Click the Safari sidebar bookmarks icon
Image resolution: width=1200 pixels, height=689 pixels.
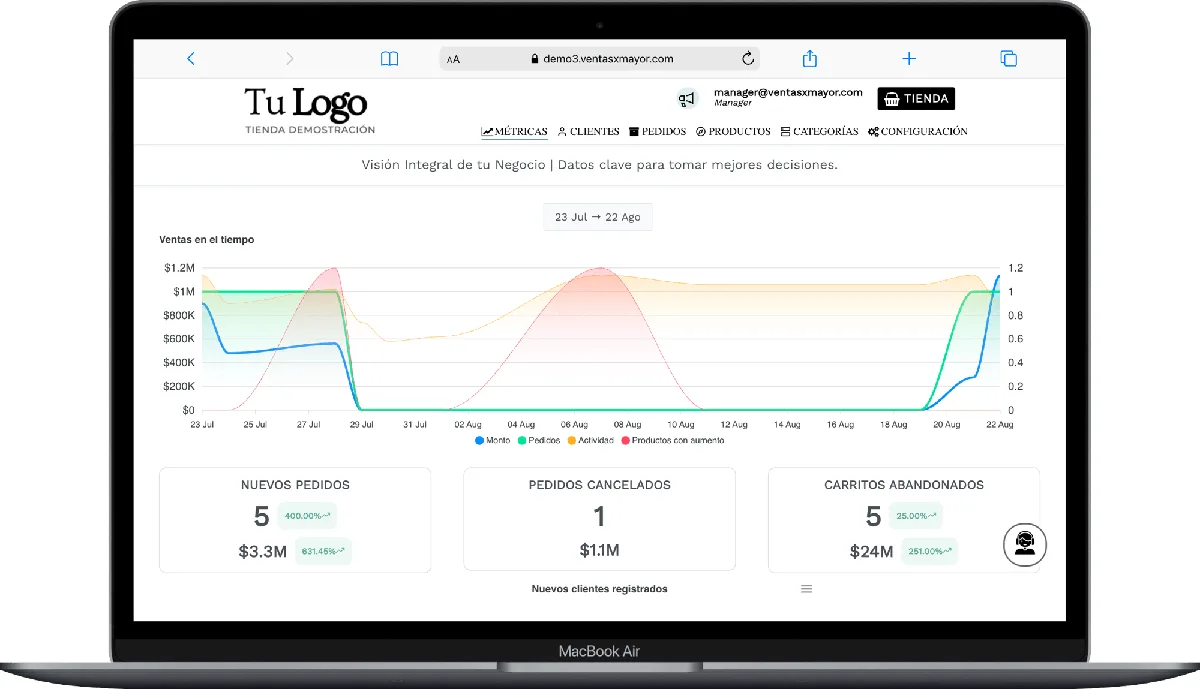(x=388, y=58)
